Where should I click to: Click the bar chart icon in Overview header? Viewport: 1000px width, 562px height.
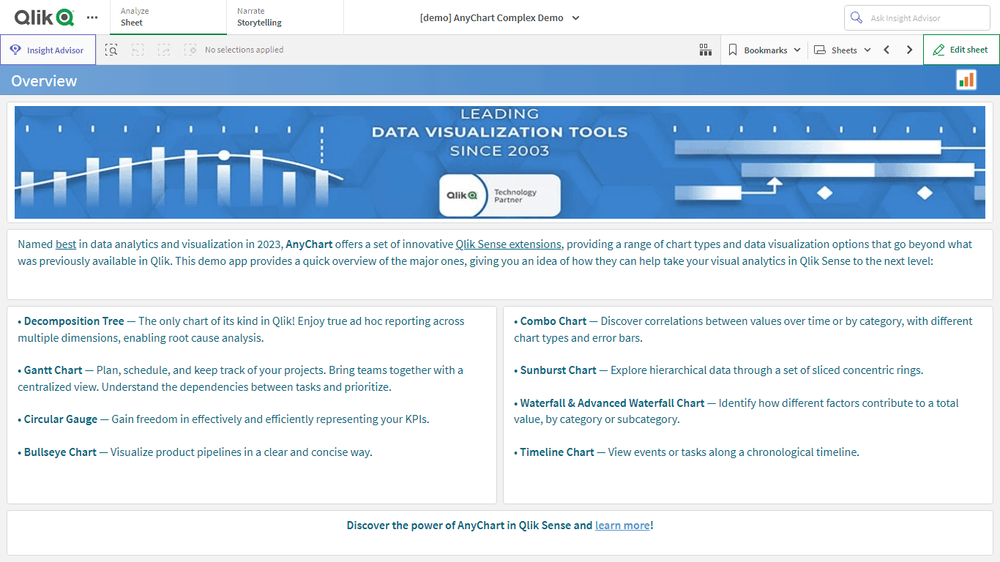(966, 80)
